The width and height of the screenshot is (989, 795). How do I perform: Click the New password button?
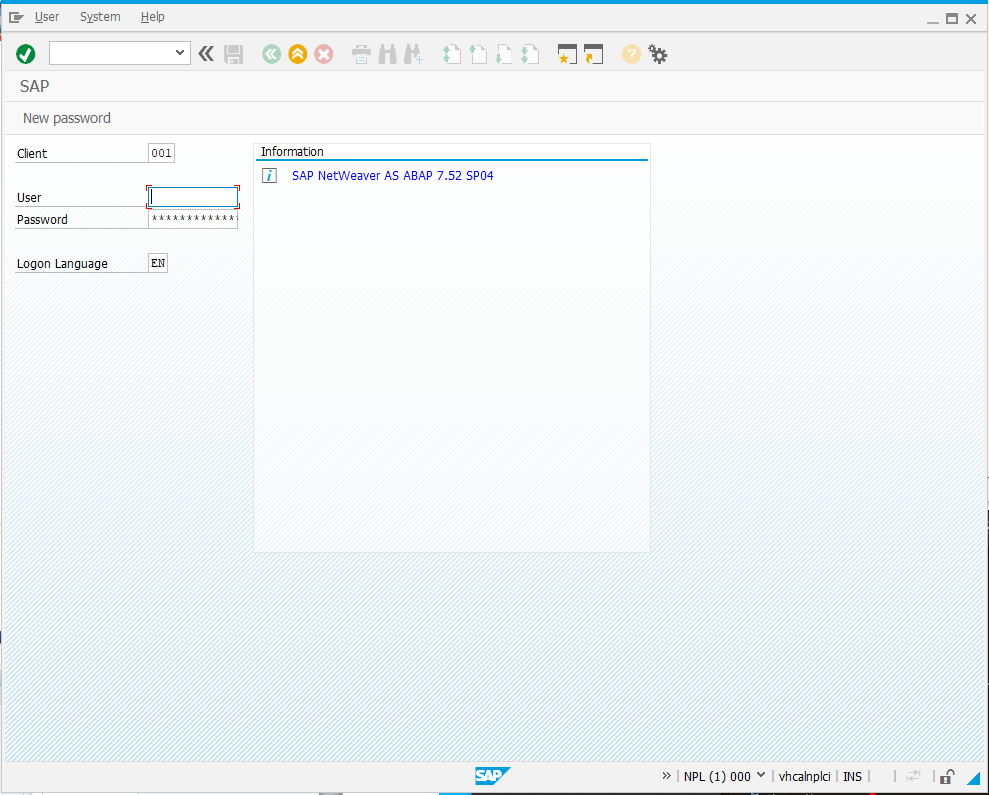(x=67, y=118)
